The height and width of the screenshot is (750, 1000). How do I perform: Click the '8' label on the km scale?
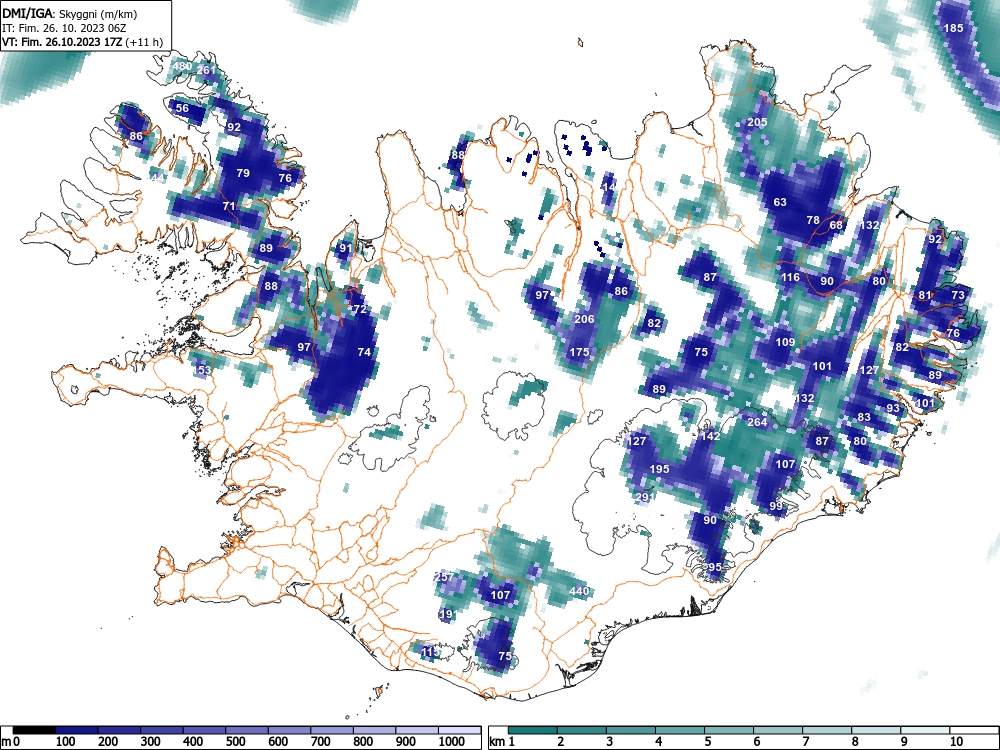click(855, 742)
